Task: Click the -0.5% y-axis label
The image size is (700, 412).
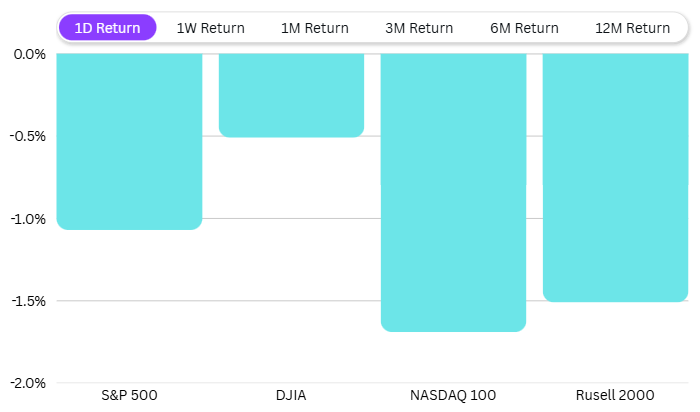Action: 28,136
